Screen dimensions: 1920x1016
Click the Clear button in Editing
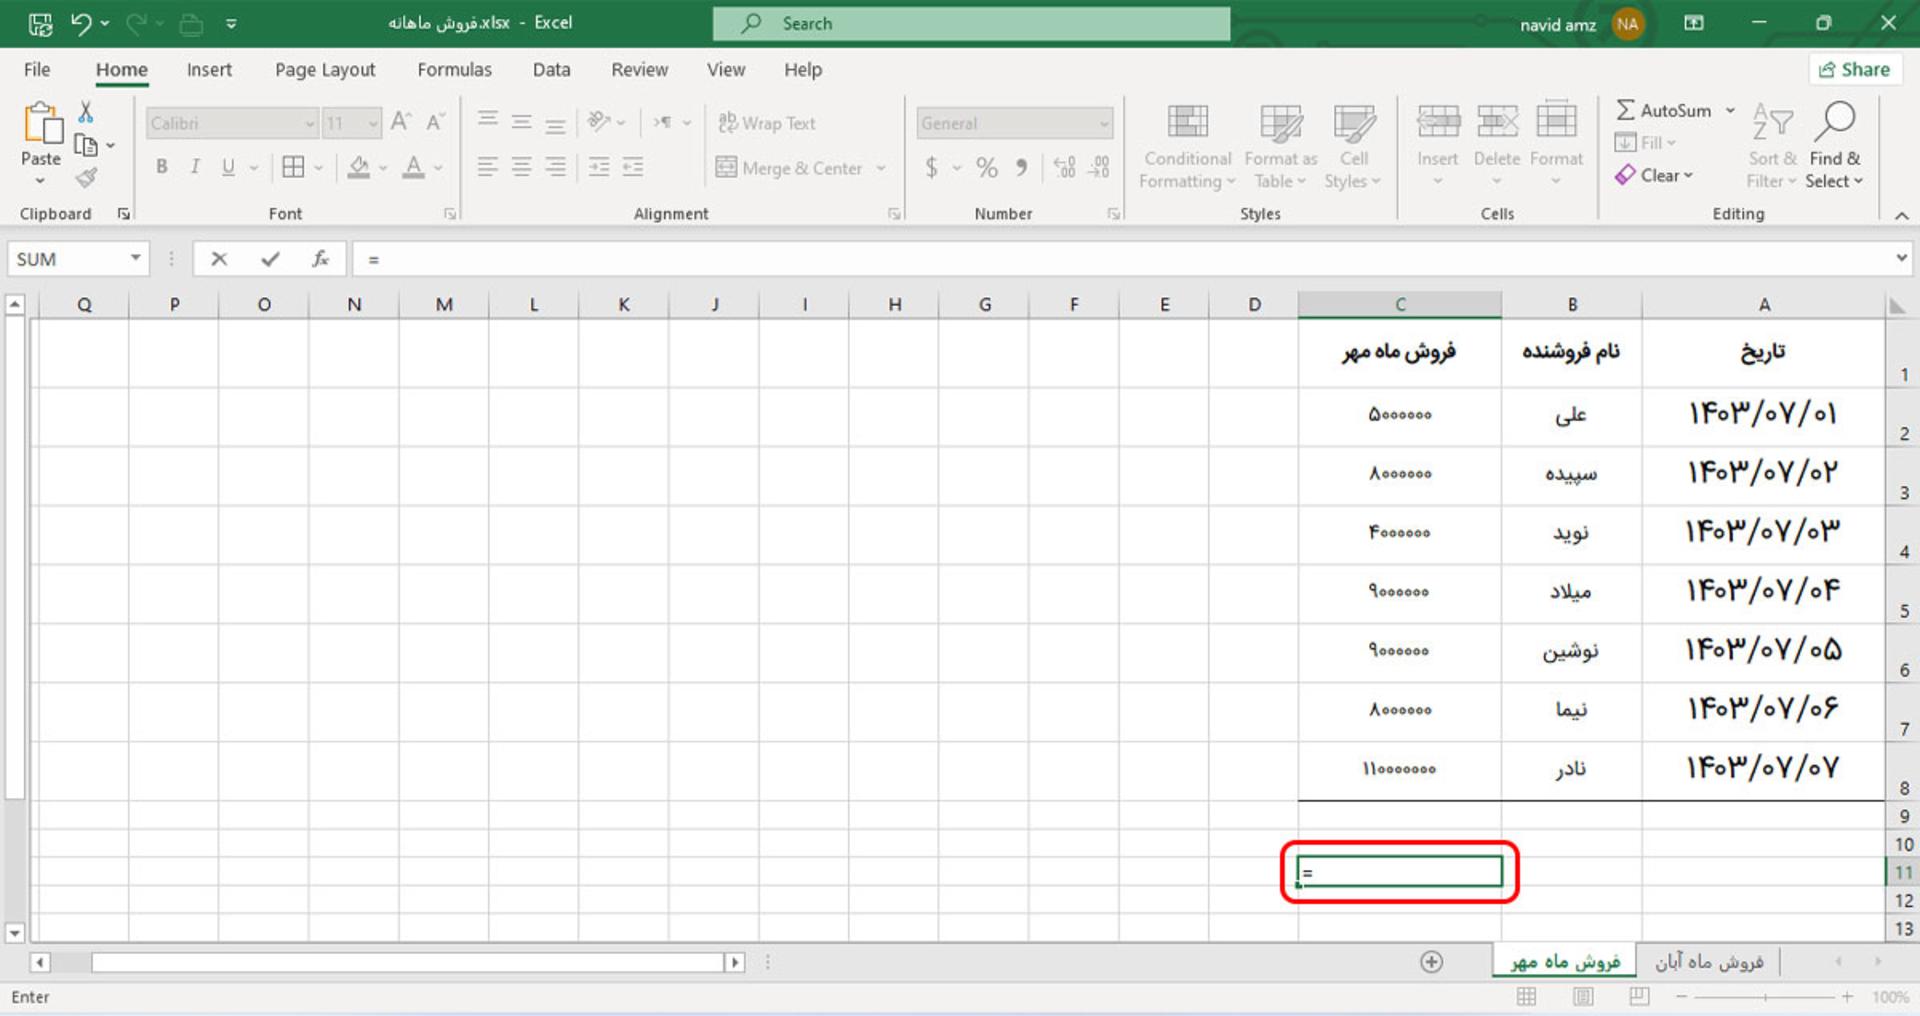click(1655, 175)
